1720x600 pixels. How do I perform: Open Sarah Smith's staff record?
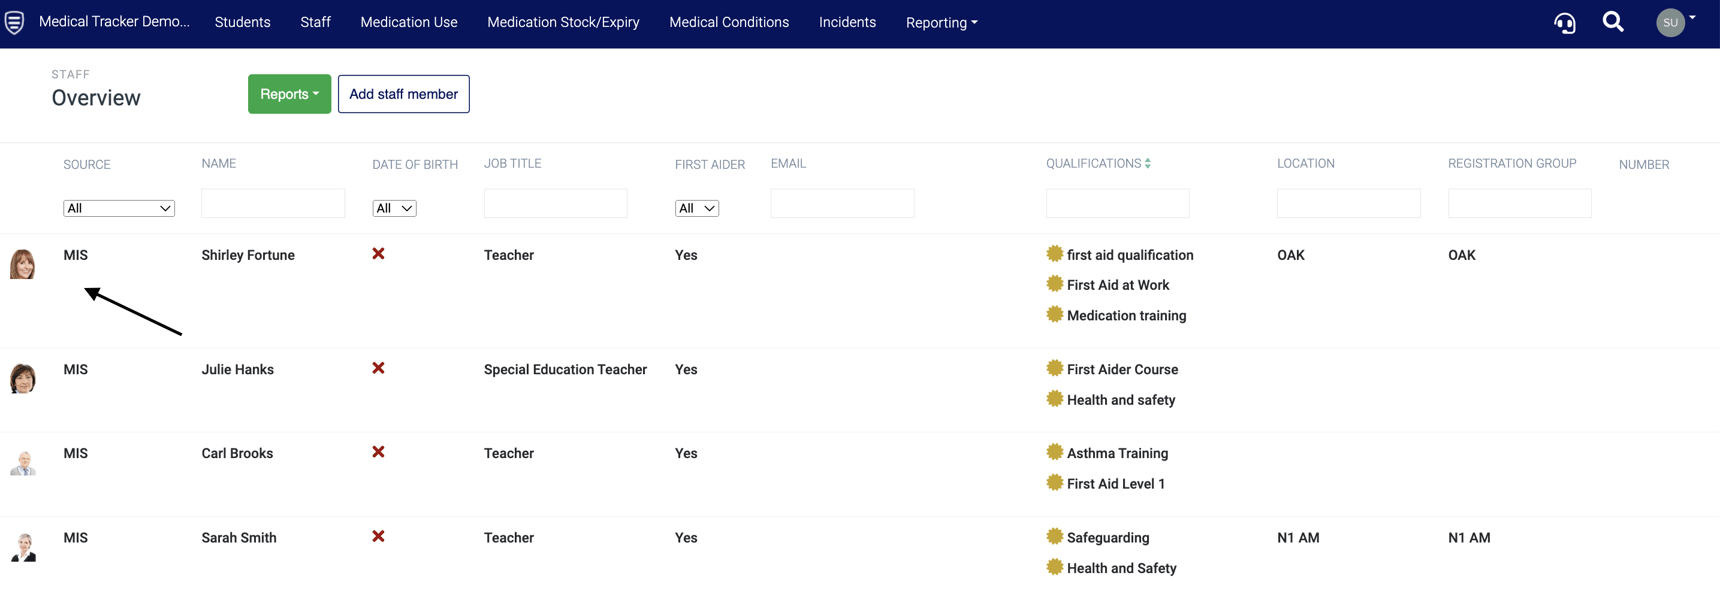[x=238, y=537]
